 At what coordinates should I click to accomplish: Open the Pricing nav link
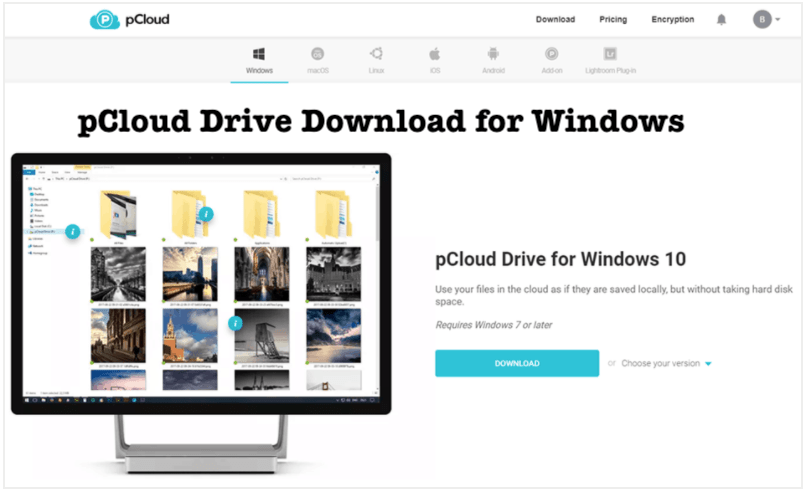pyautogui.click(x=613, y=20)
